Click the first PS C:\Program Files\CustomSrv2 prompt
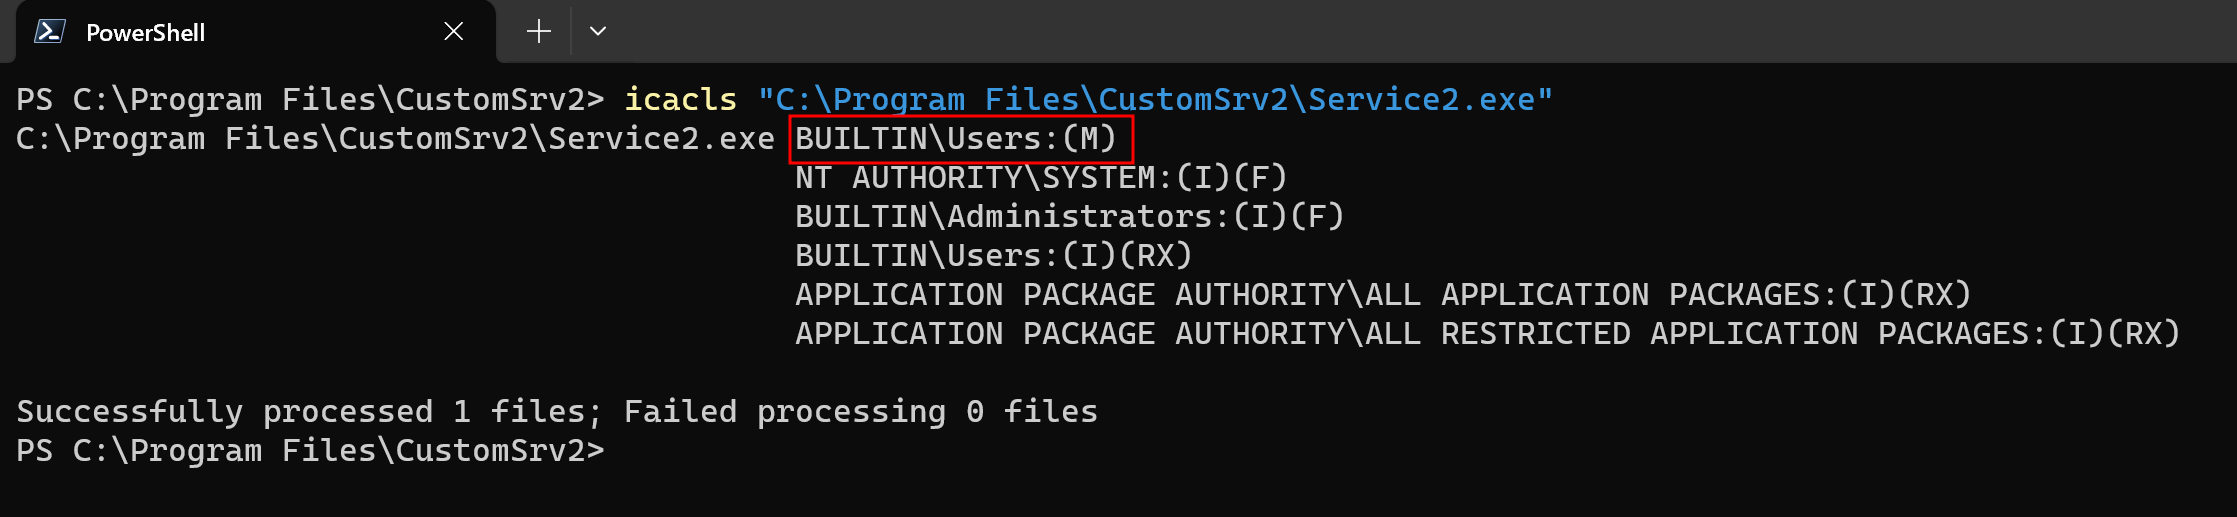This screenshot has height=517, width=2237. click(x=310, y=99)
